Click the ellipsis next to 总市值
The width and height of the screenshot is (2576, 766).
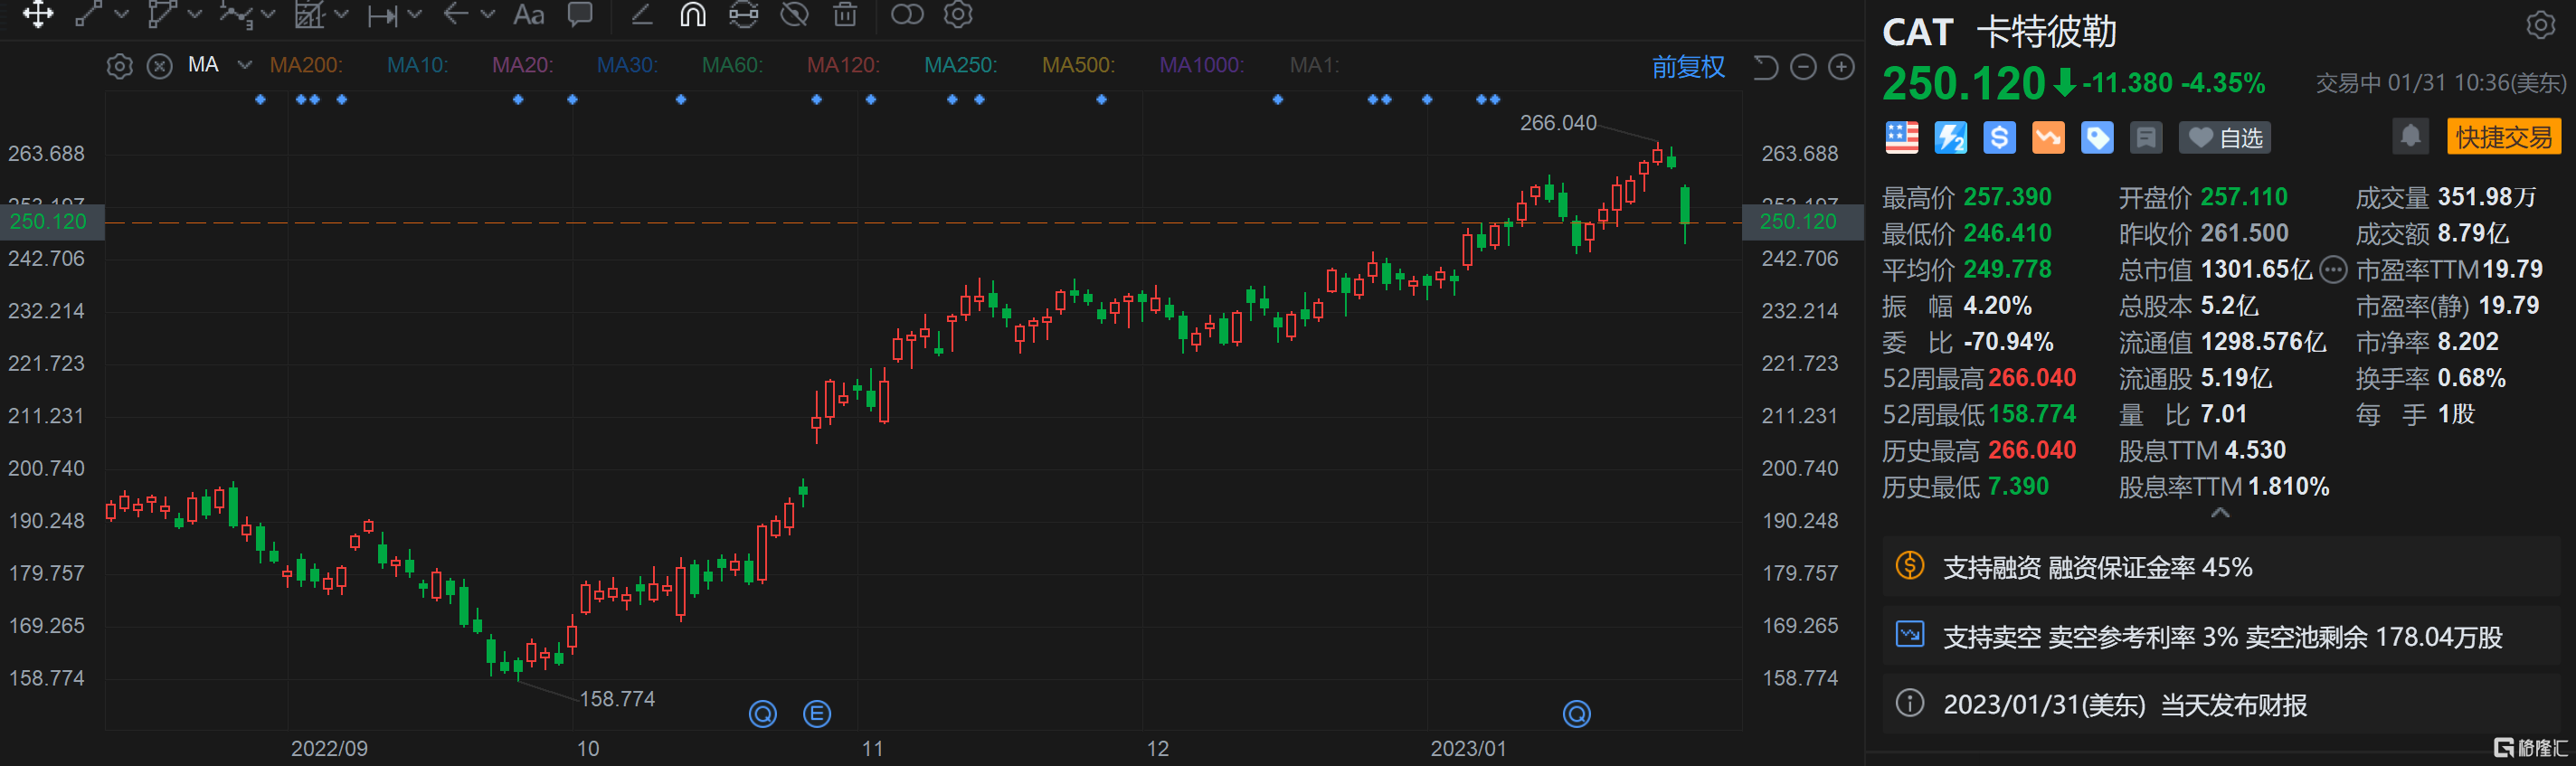(2332, 270)
